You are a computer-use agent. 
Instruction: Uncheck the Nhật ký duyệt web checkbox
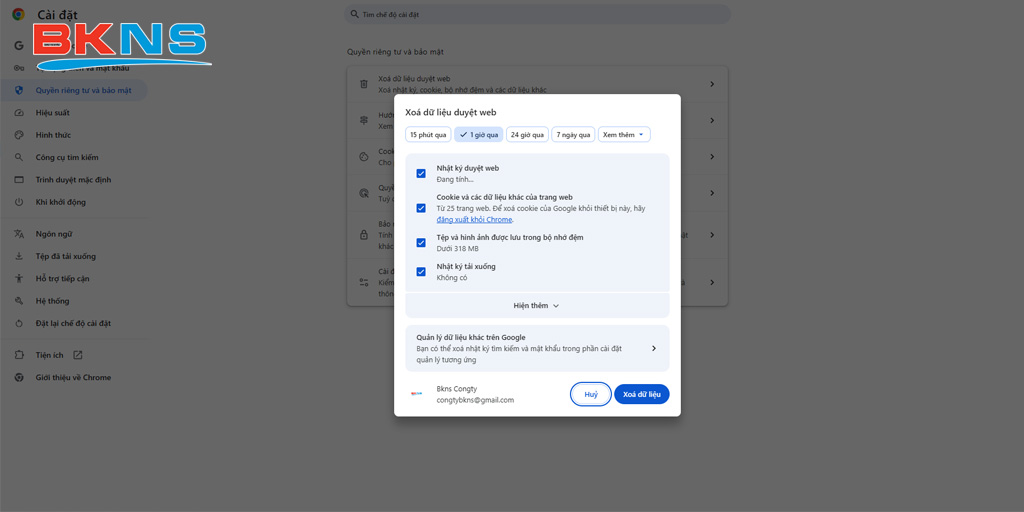[x=421, y=173]
